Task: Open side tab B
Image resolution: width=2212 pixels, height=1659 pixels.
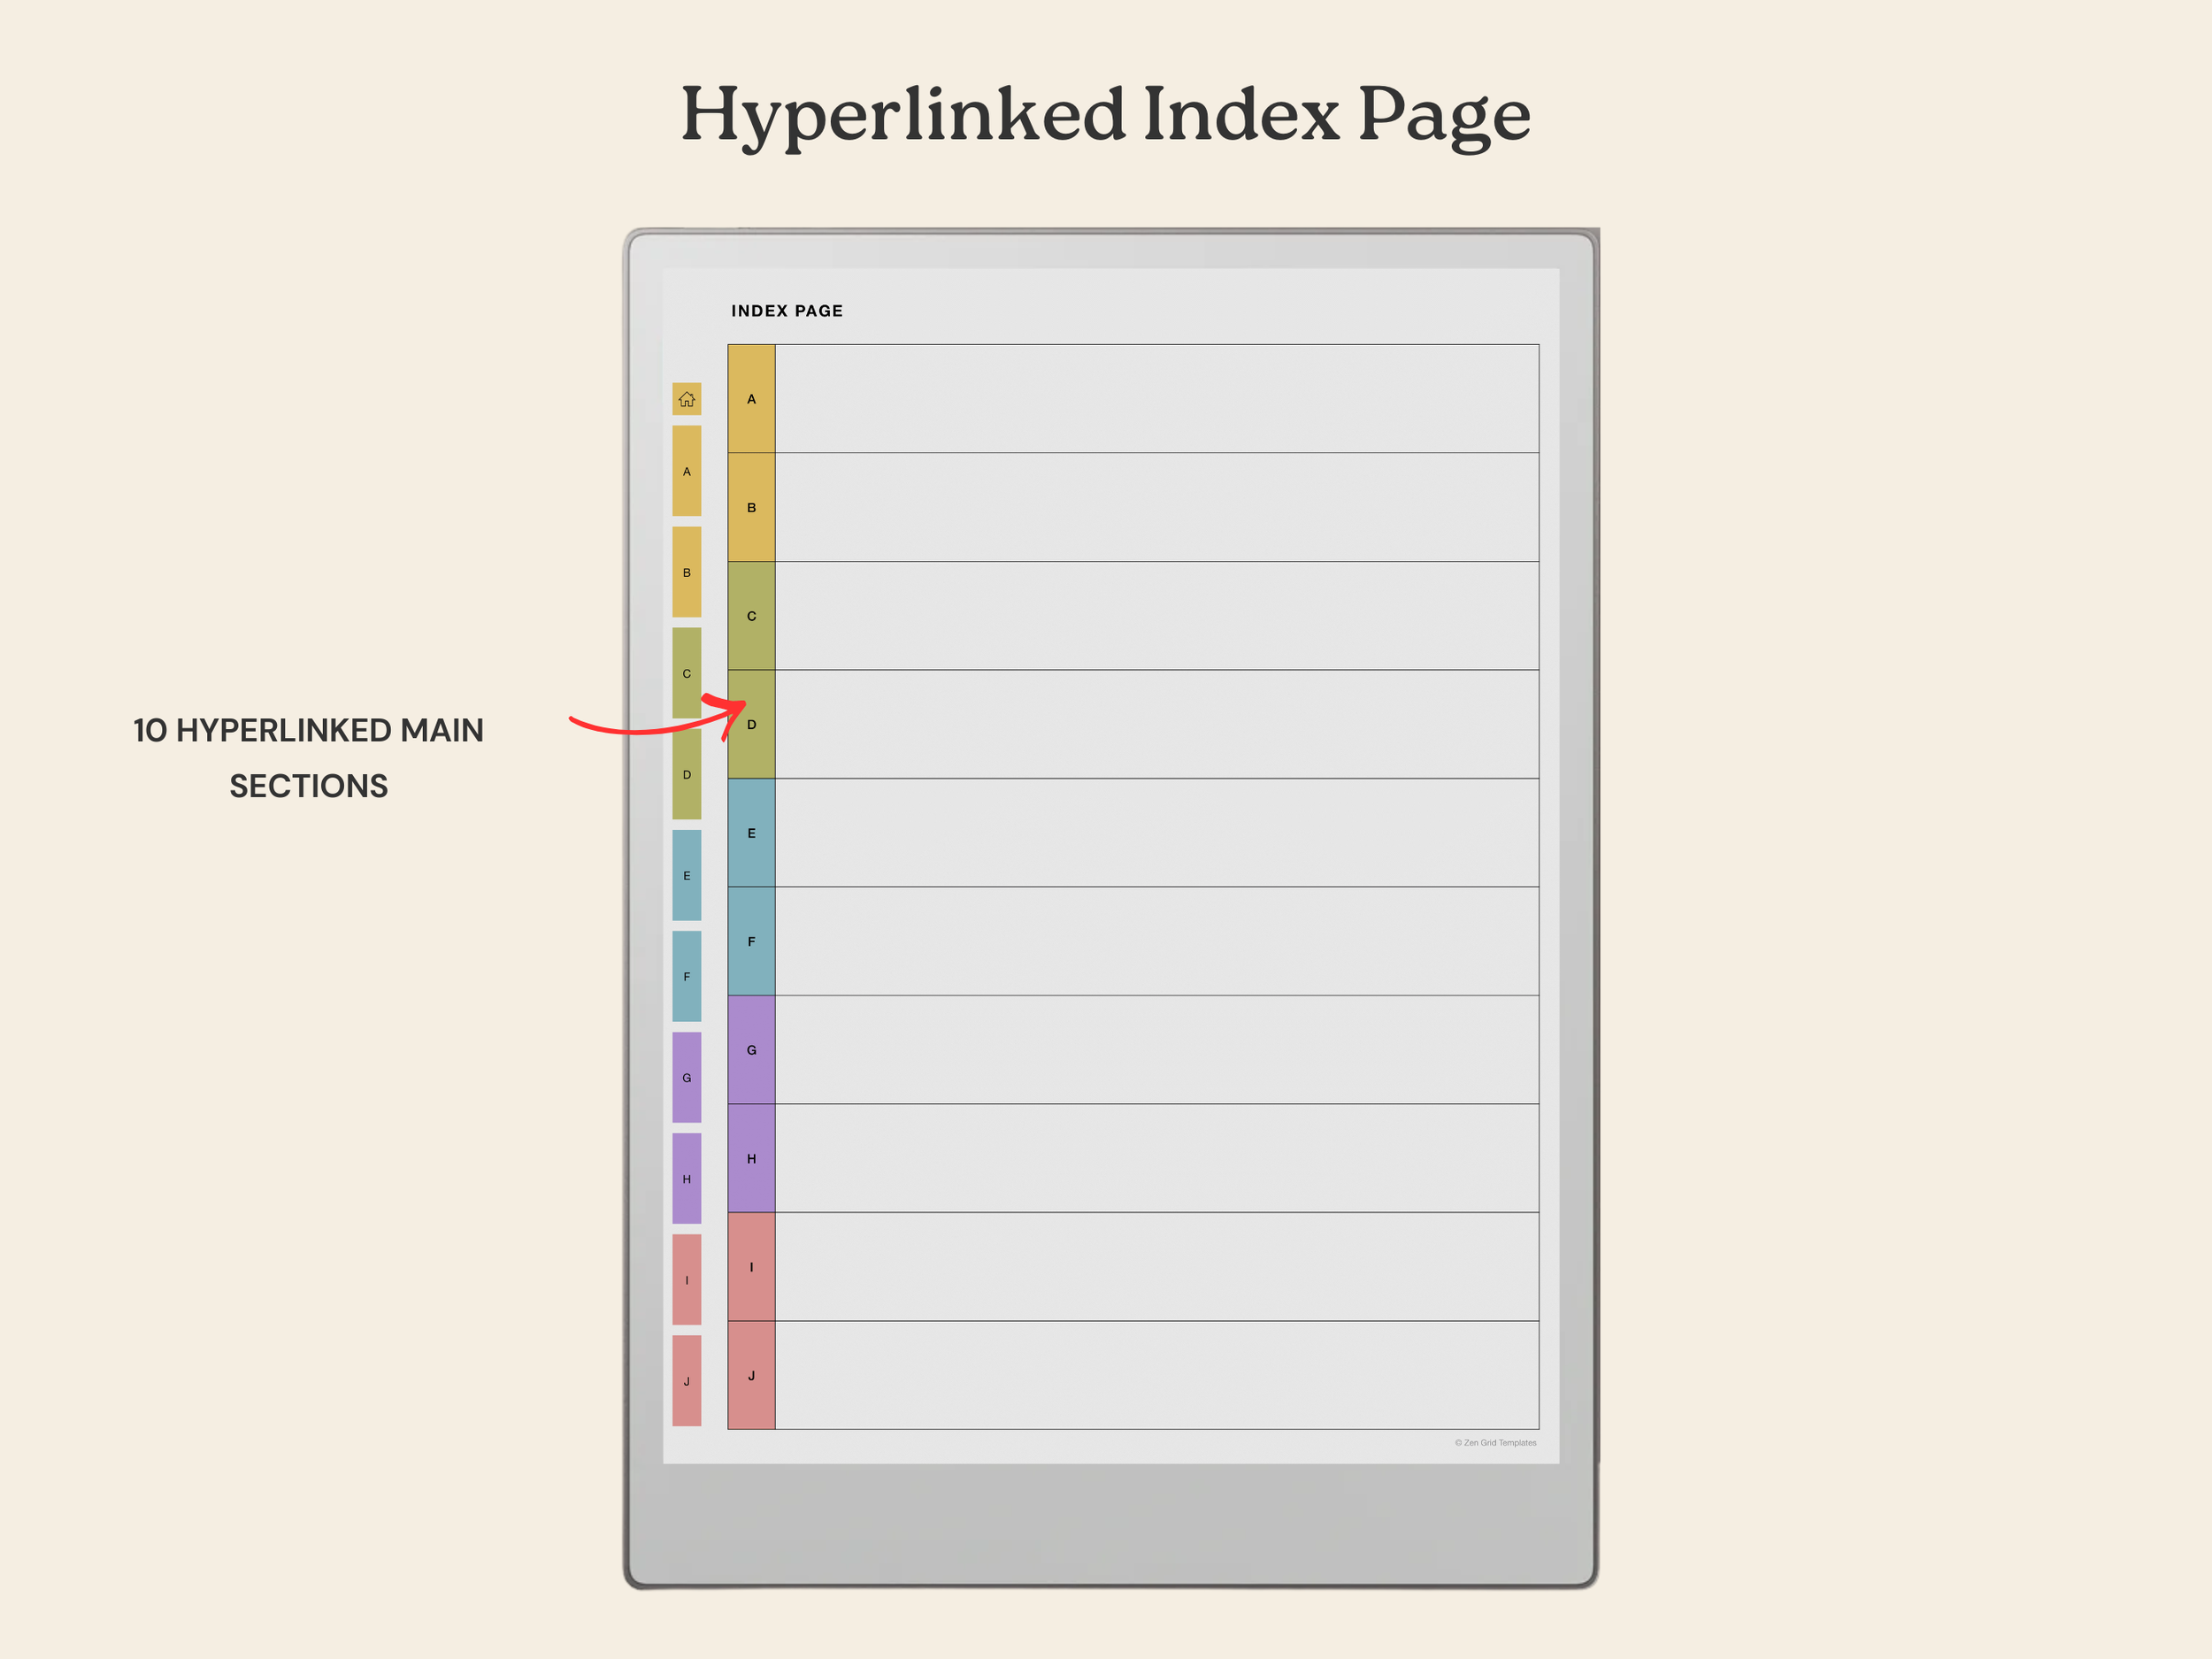Action: pyautogui.click(x=686, y=572)
